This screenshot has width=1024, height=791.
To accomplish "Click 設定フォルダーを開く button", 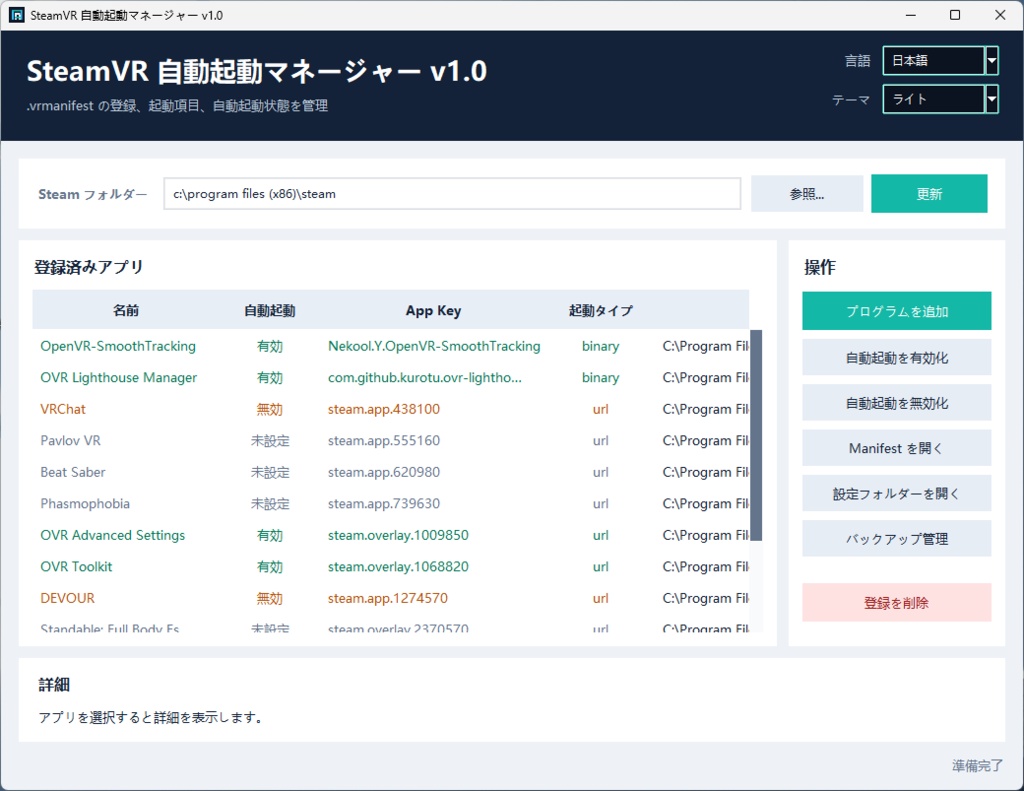I will coord(897,494).
